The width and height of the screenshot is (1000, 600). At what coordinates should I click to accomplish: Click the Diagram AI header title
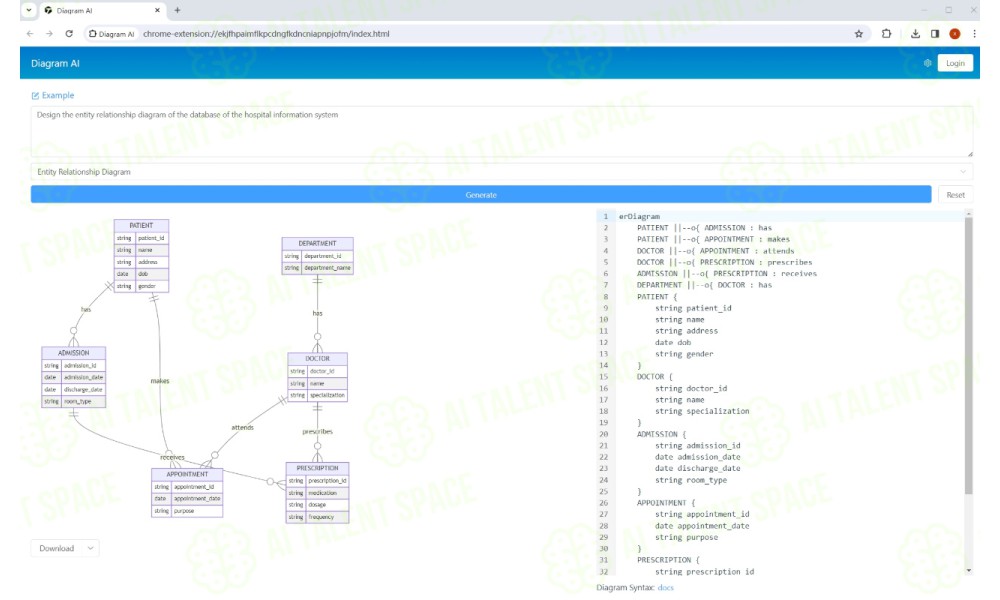(55, 63)
